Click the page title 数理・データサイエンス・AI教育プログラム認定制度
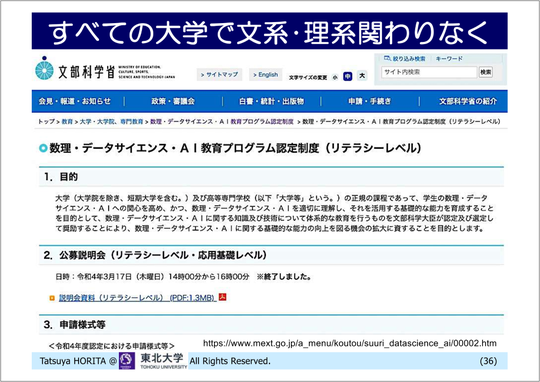This screenshot has width=540, height=382. (x=235, y=148)
